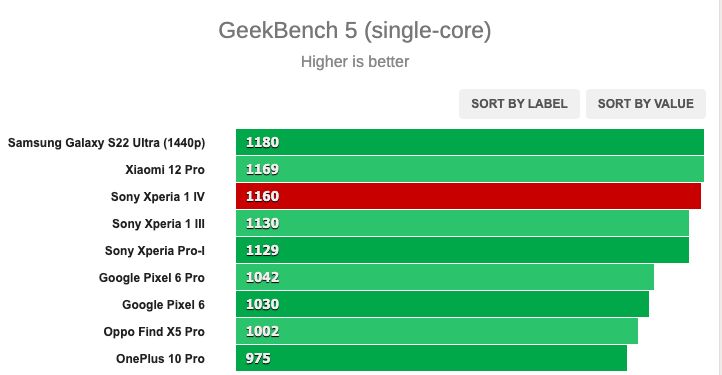Click the SORT BY VALUE button
The width and height of the screenshot is (722, 375).
tap(646, 104)
